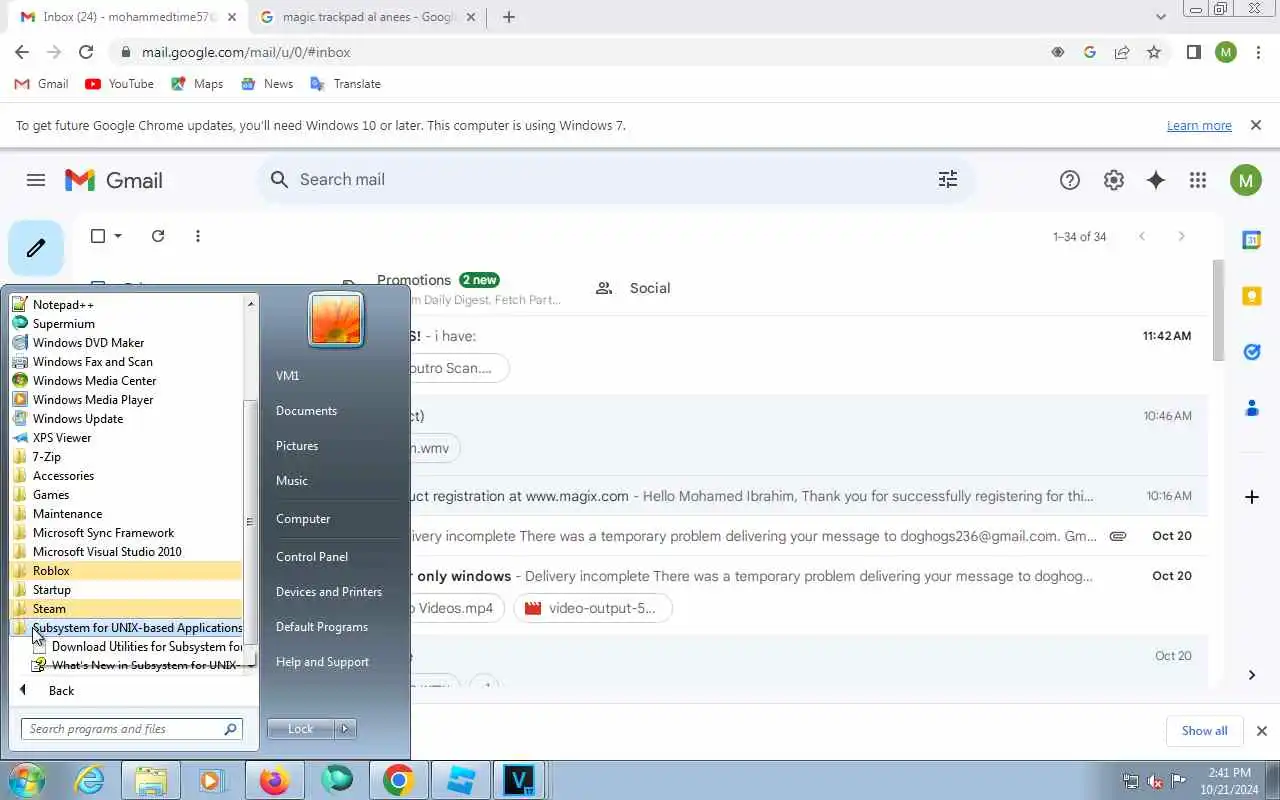The height and width of the screenshot is (800, 1280).
Task: Click Learn more link in update bar
Action: tap(1199, 126)
